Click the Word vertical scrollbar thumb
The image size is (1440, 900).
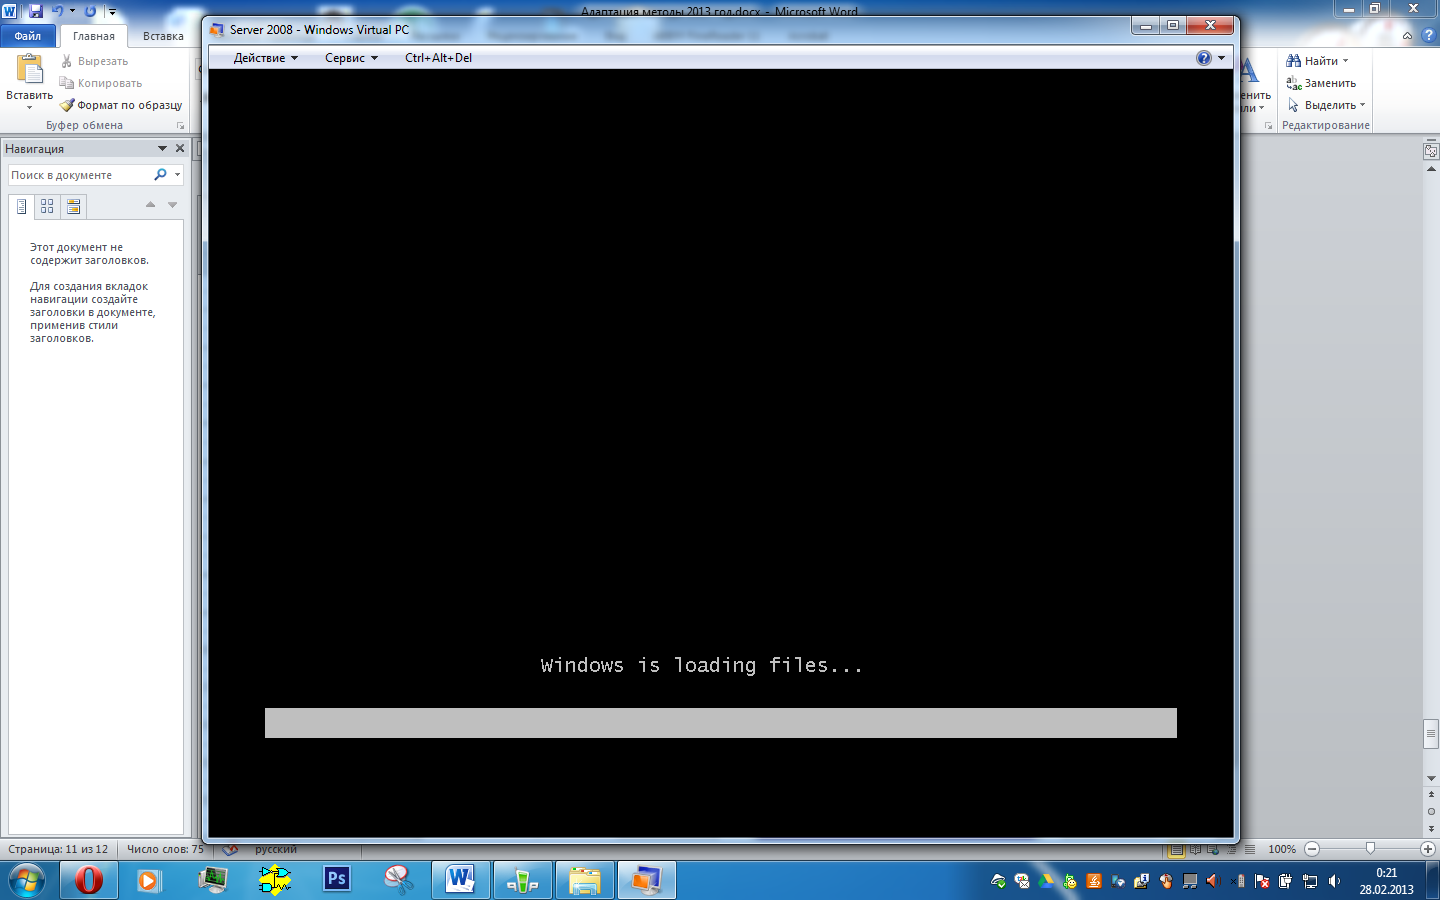[x=1431, y=734]
